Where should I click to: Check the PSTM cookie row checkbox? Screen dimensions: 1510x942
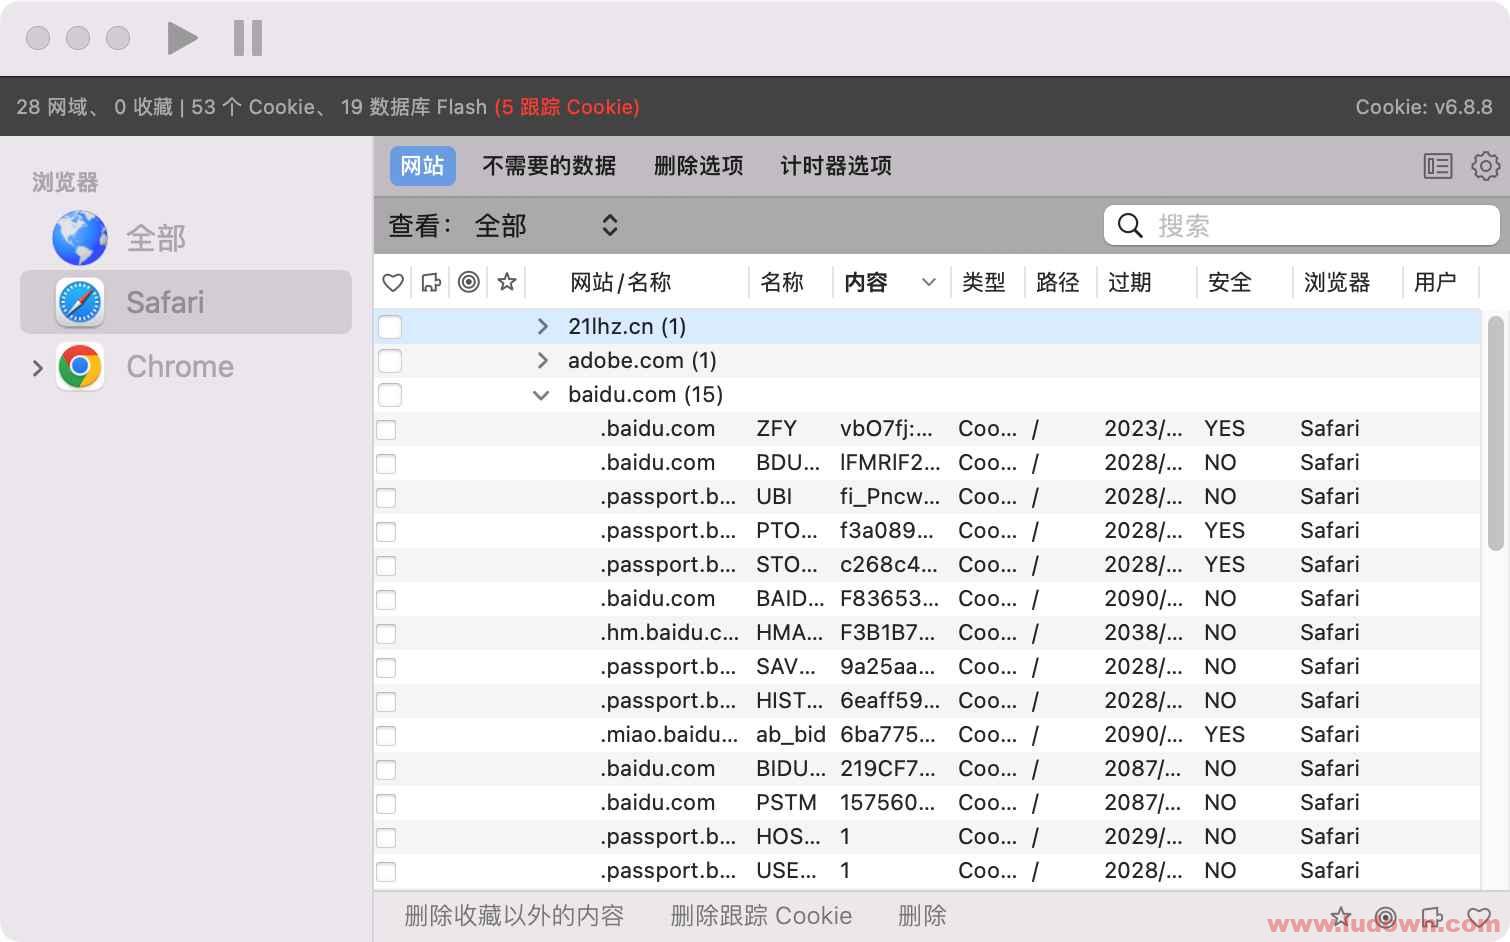click(386, 804)
